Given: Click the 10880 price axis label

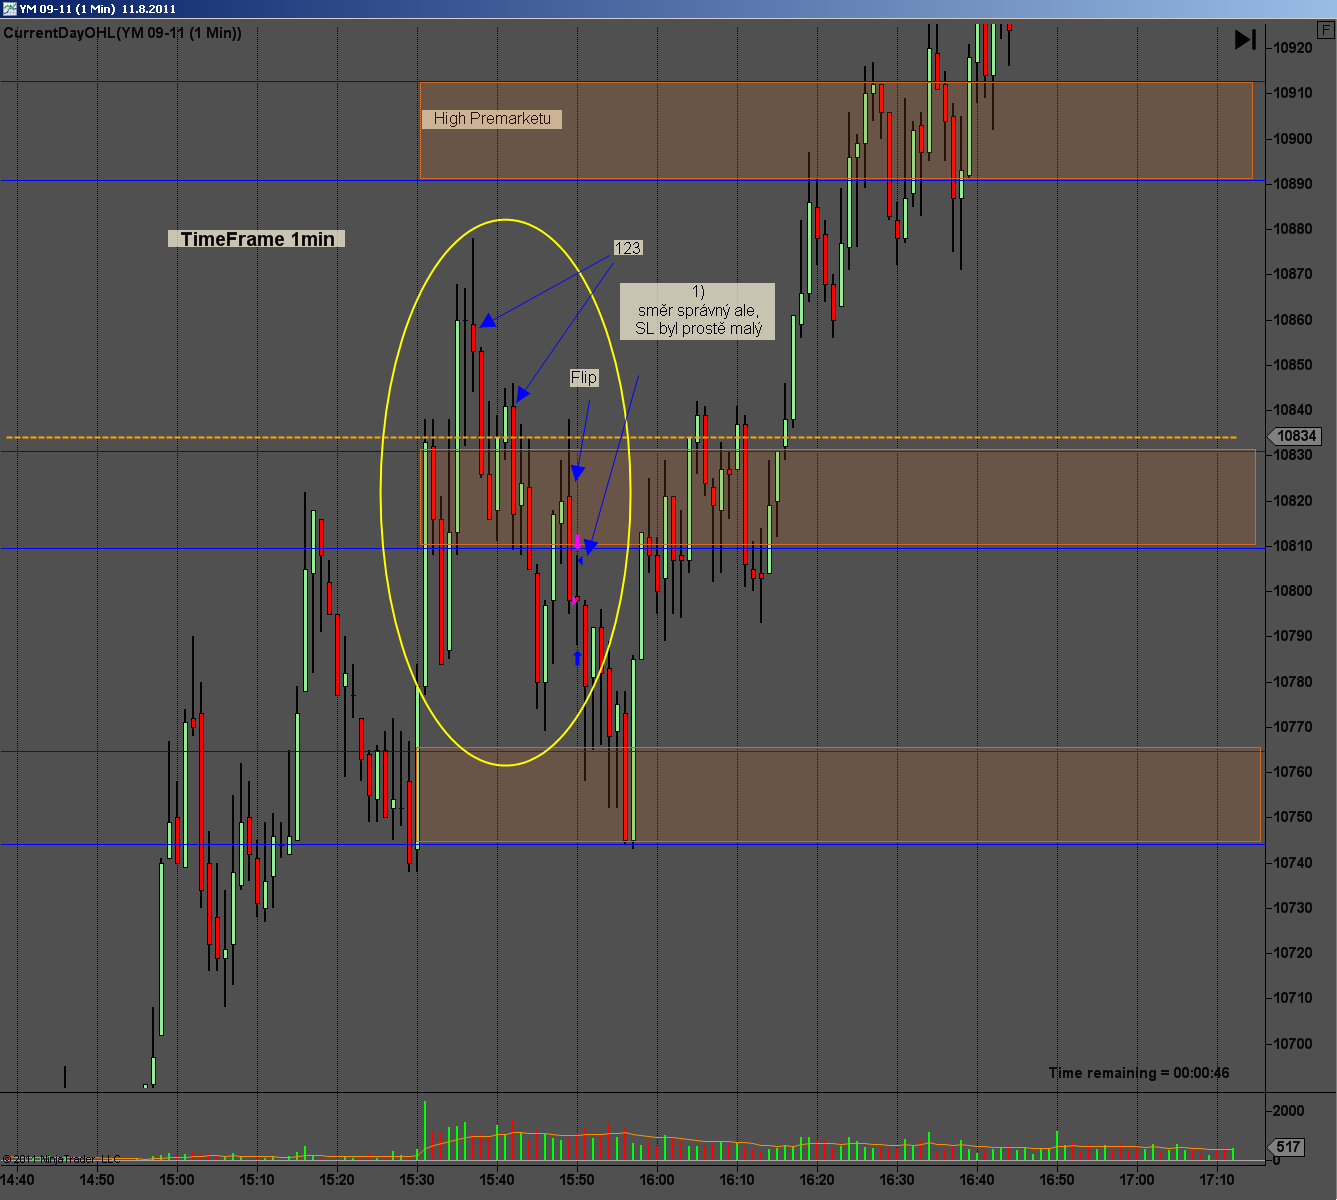Looking at the screenshot, I should pos(1291,229).
